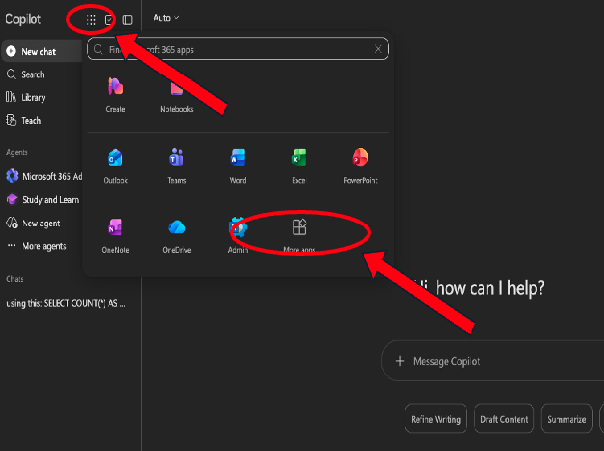Select the Microsoft 365 Ad agent
The image size is (604, 451).
44,176
